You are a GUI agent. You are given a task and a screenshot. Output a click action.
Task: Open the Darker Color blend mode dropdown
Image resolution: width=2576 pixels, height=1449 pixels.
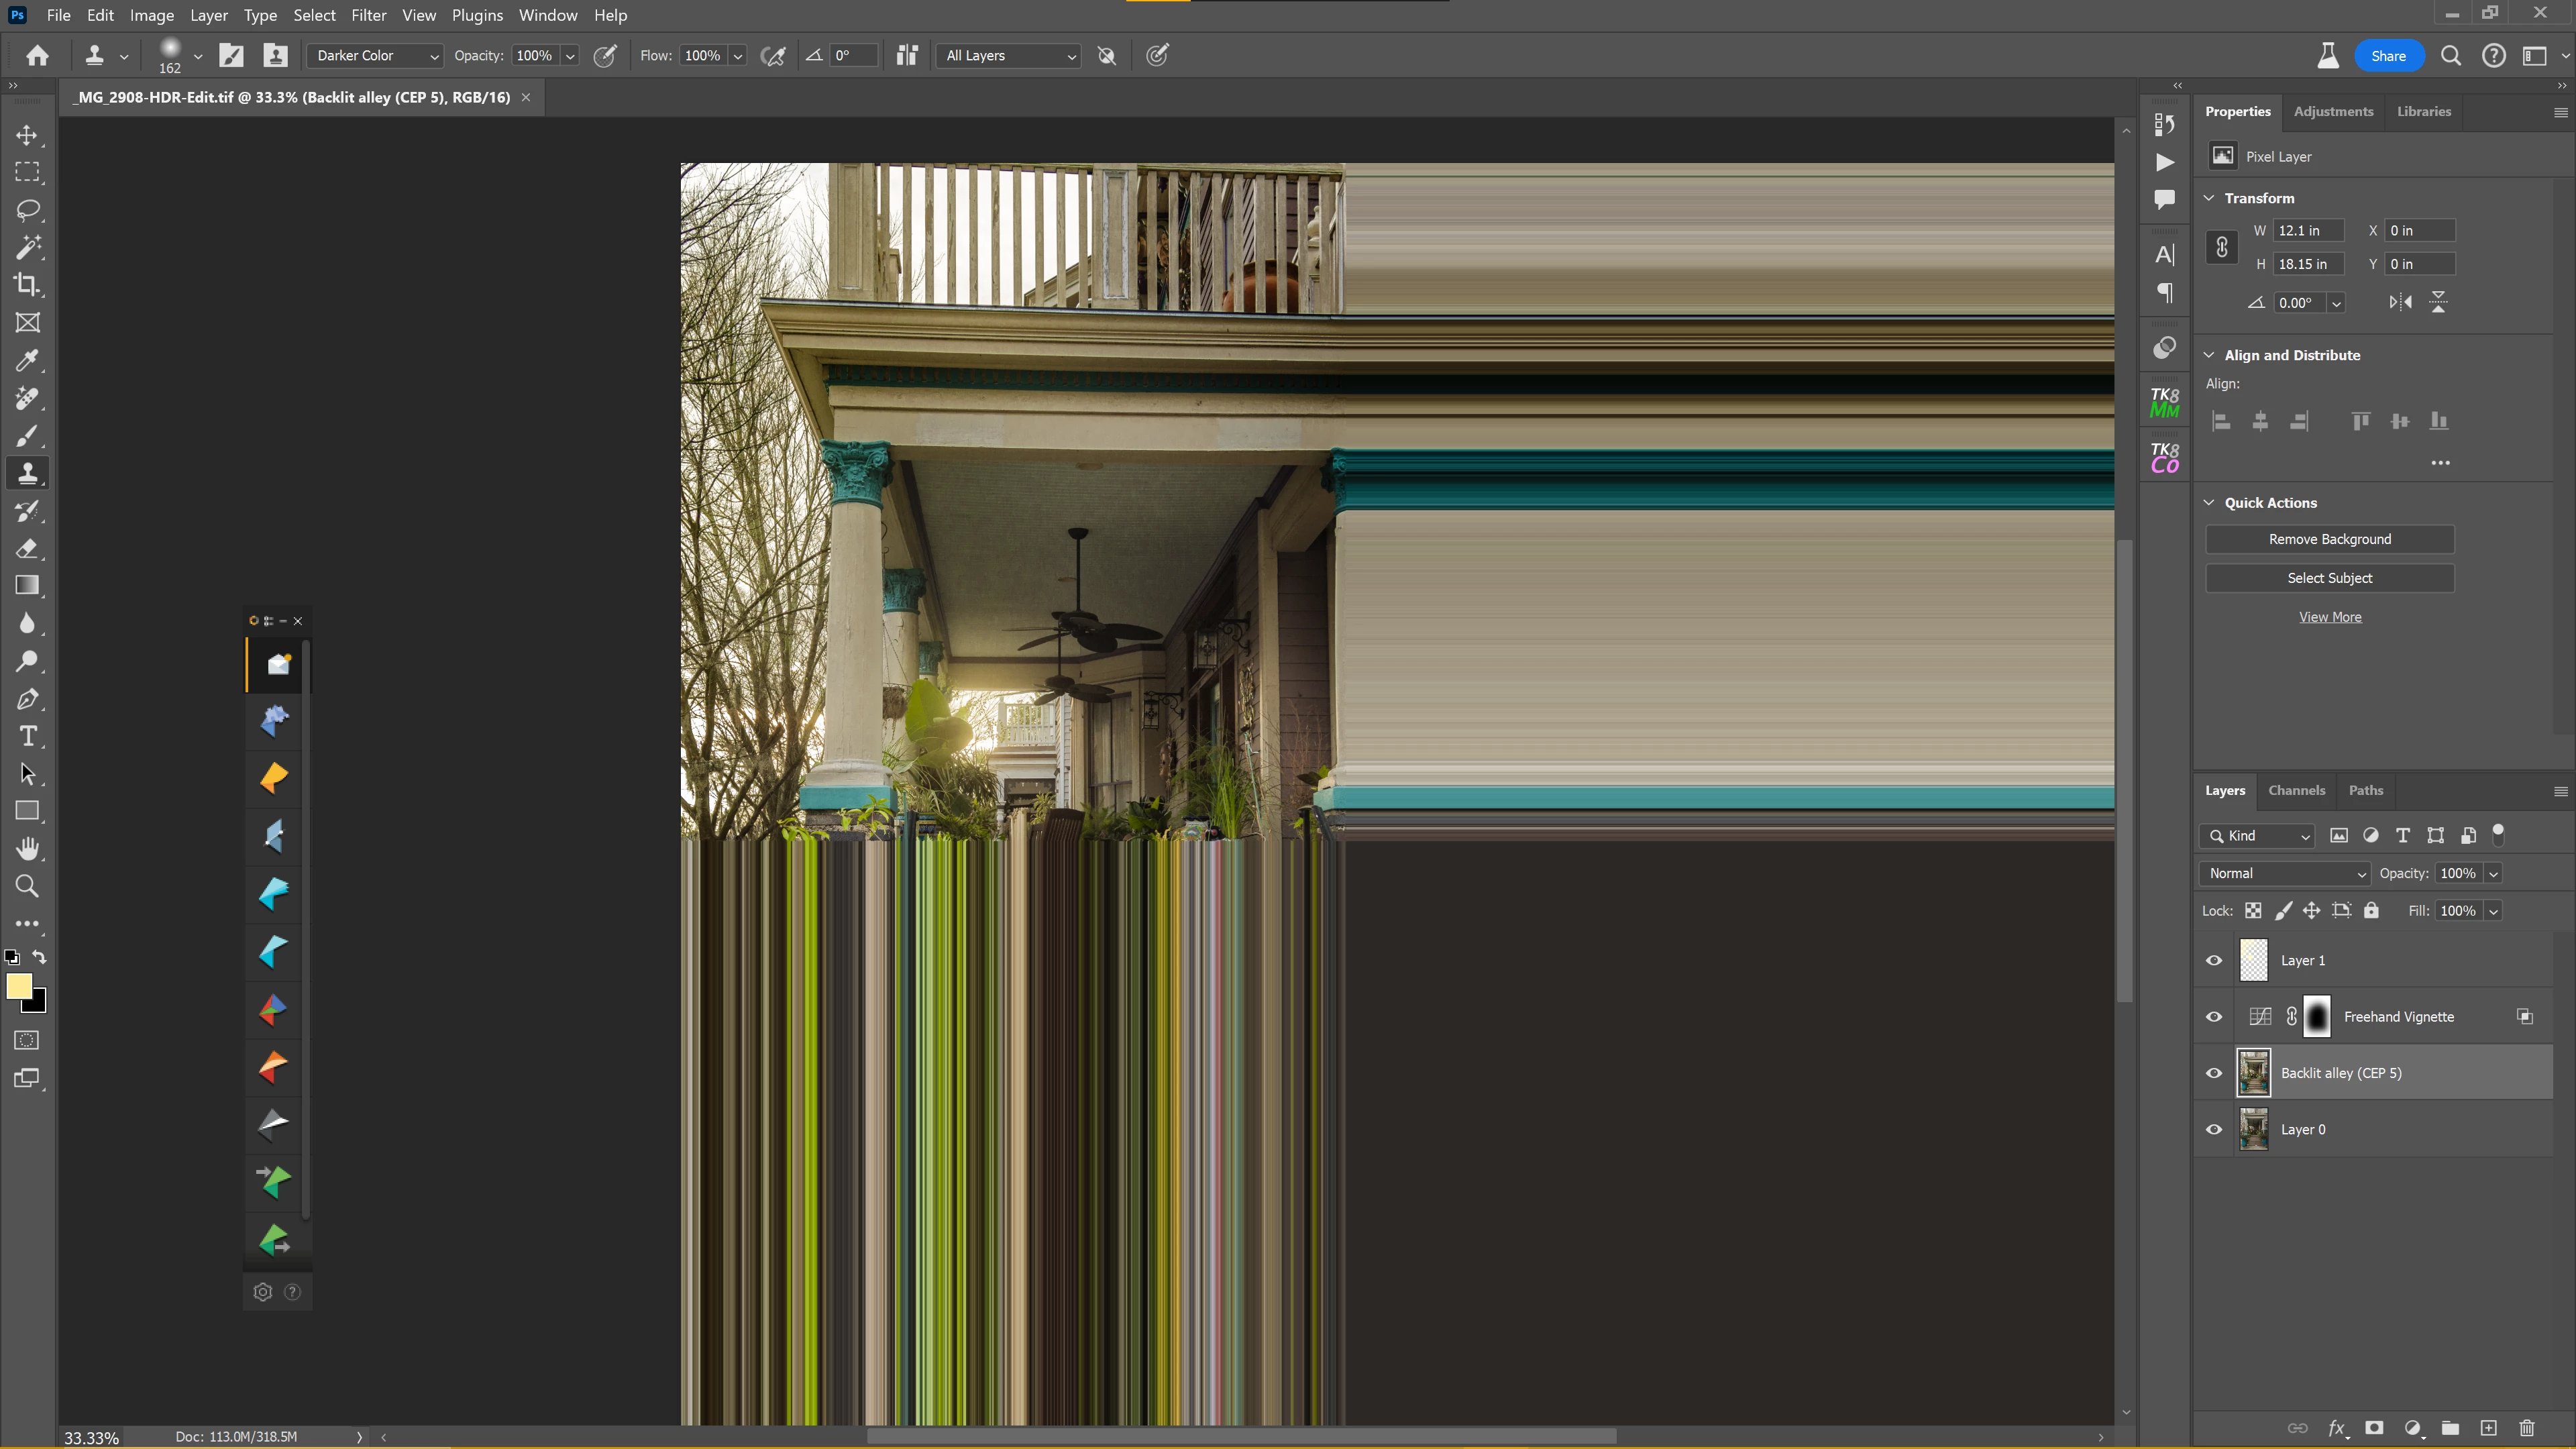[x=376, y=56]
